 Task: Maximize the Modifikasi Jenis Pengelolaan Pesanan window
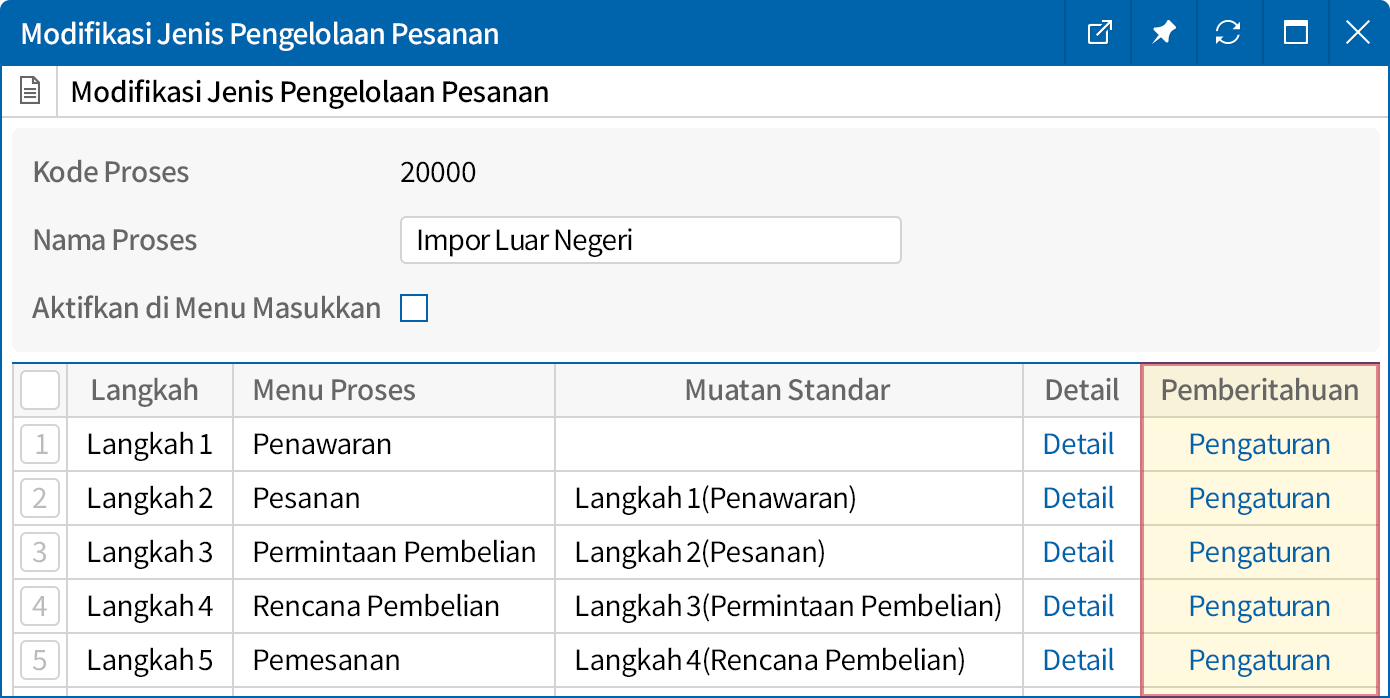pos(1295,33)
